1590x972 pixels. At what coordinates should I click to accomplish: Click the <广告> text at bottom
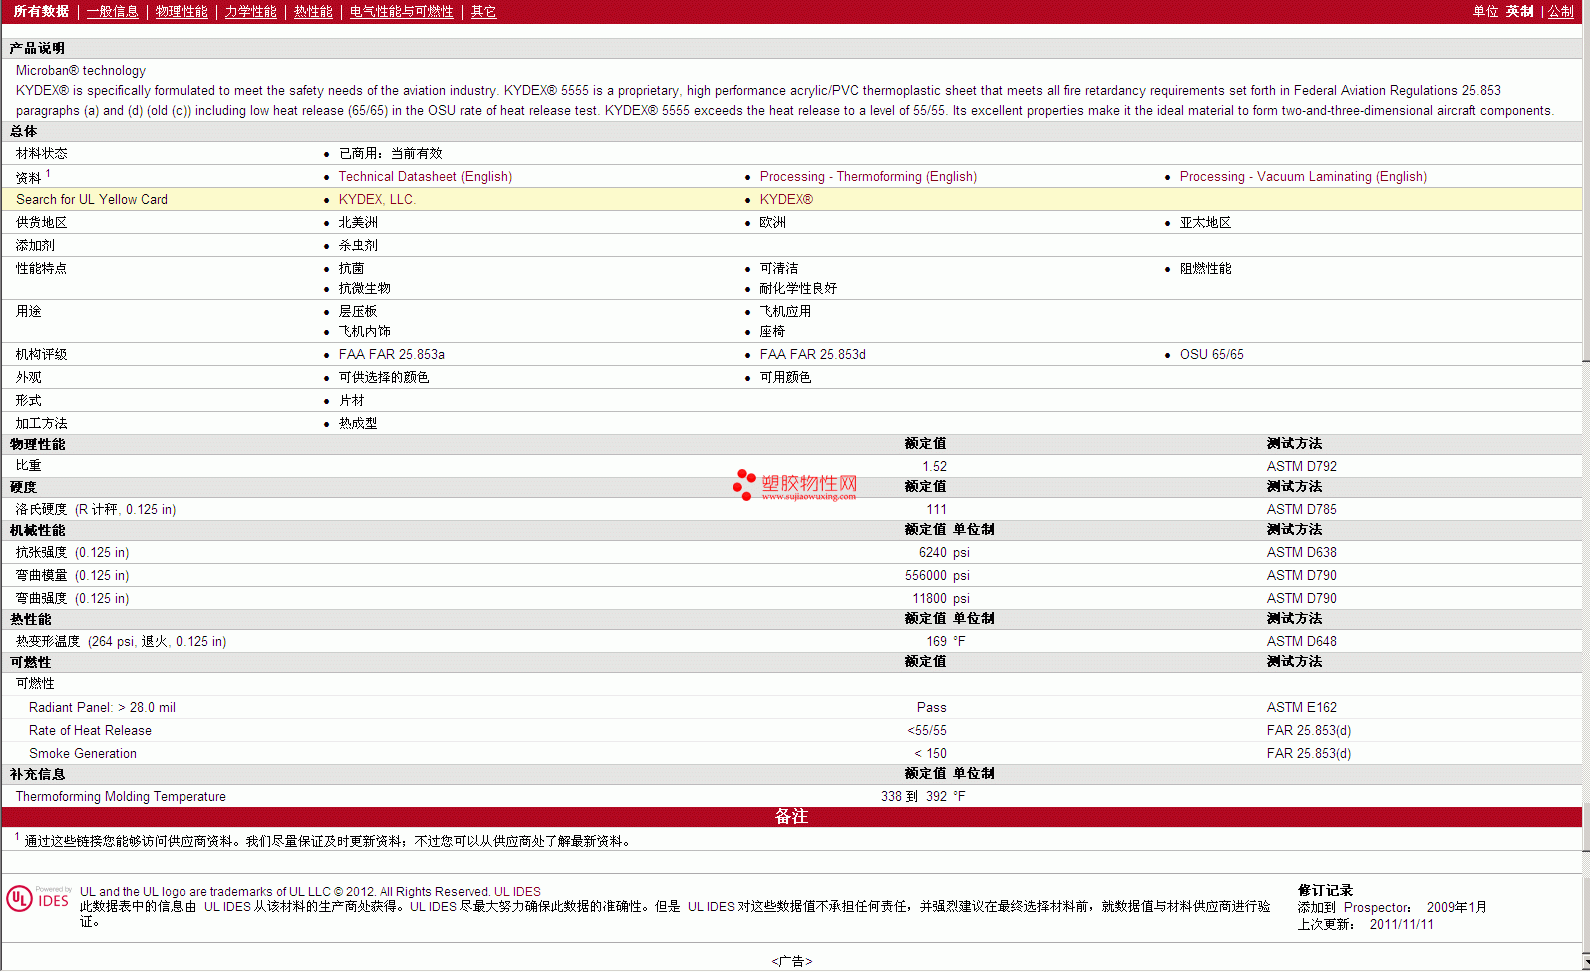pos(791,961)
